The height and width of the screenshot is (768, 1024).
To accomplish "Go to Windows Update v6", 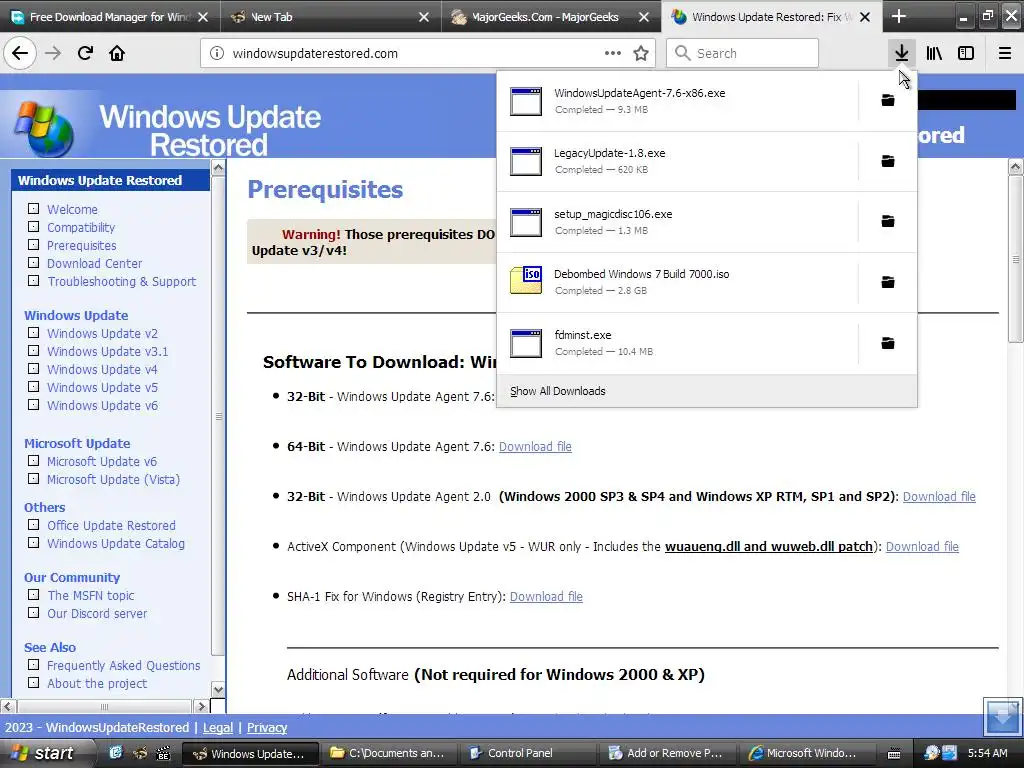I will pyautogui.click(x=103, y=406).
